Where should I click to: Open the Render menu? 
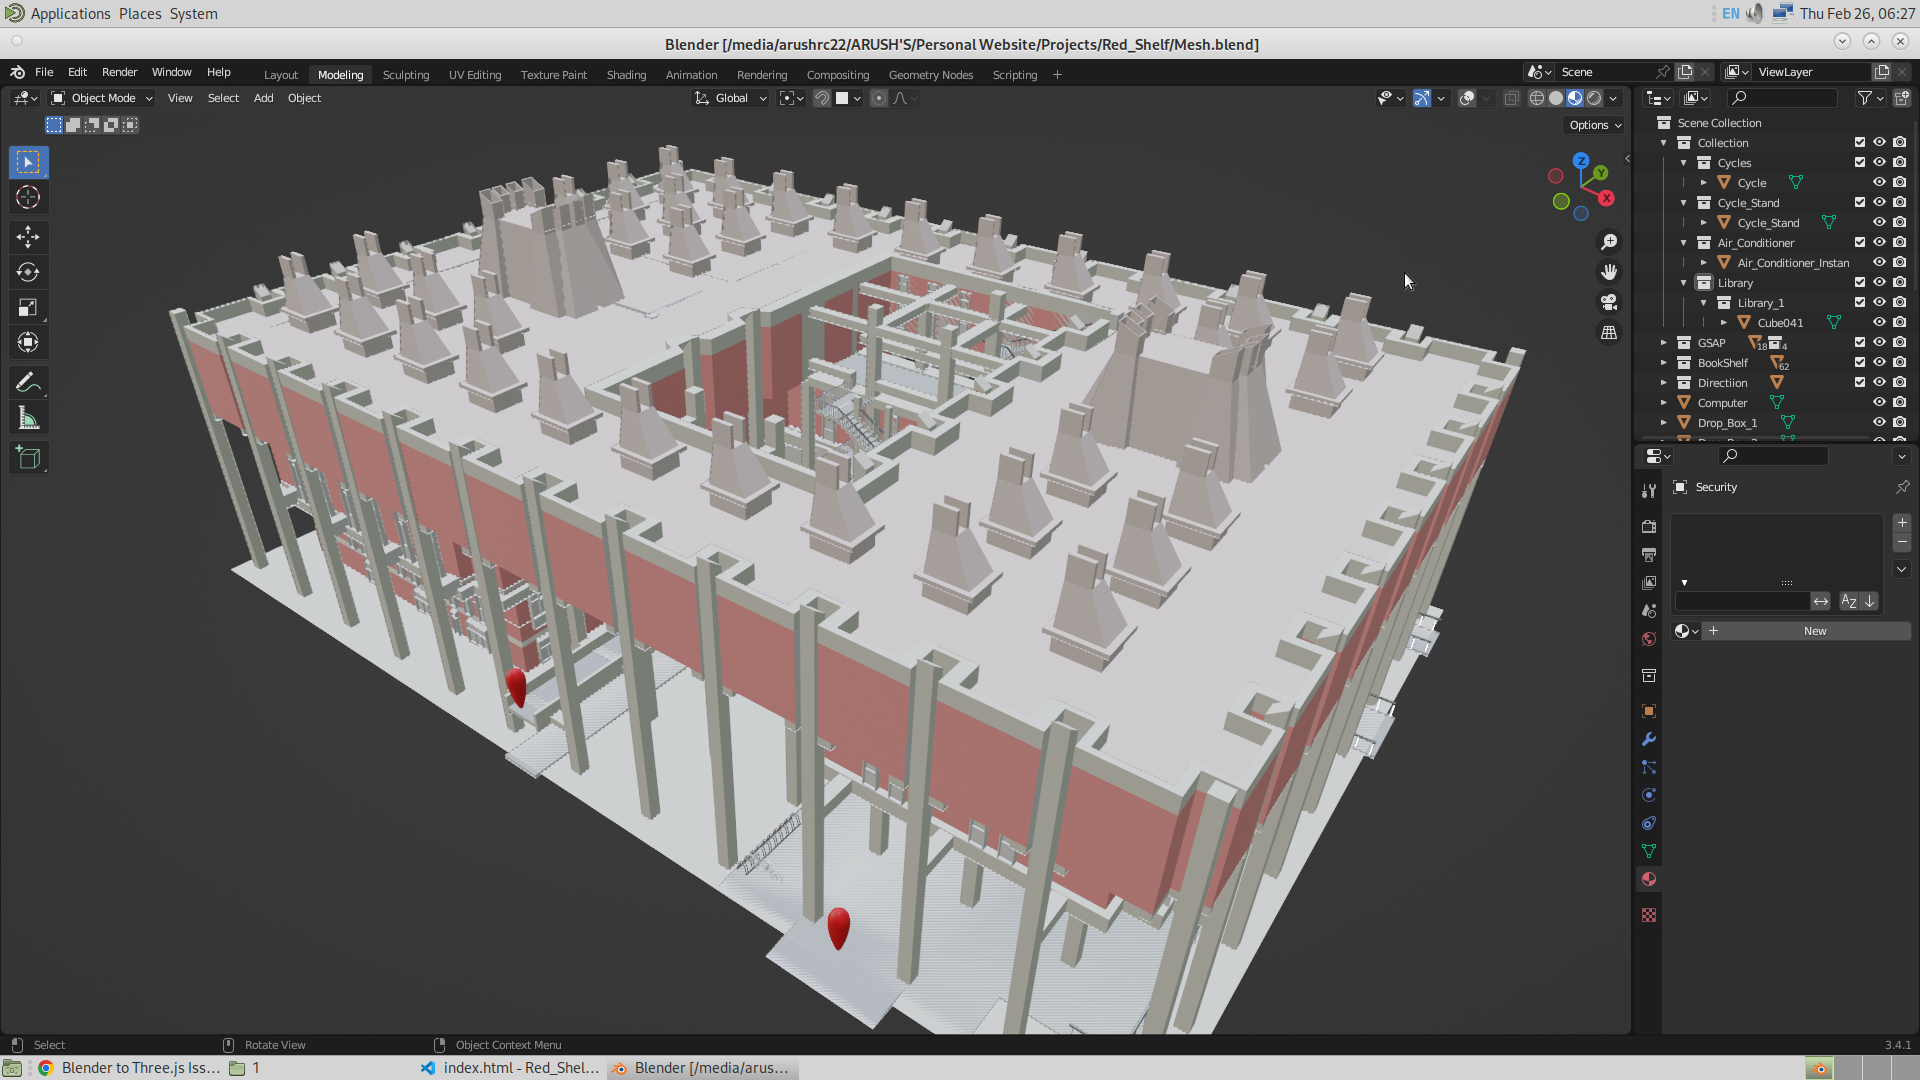119,72
